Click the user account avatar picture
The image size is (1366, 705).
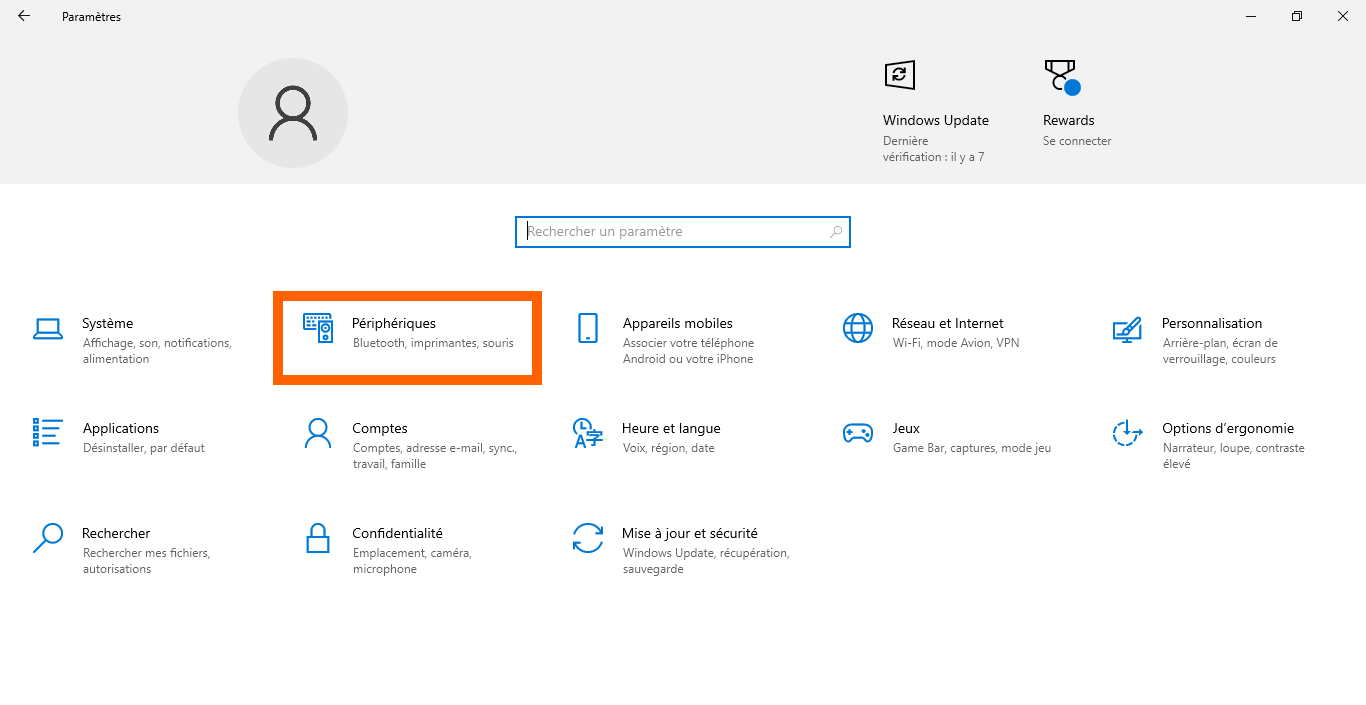pyautogui.click(x=293, y=113)
